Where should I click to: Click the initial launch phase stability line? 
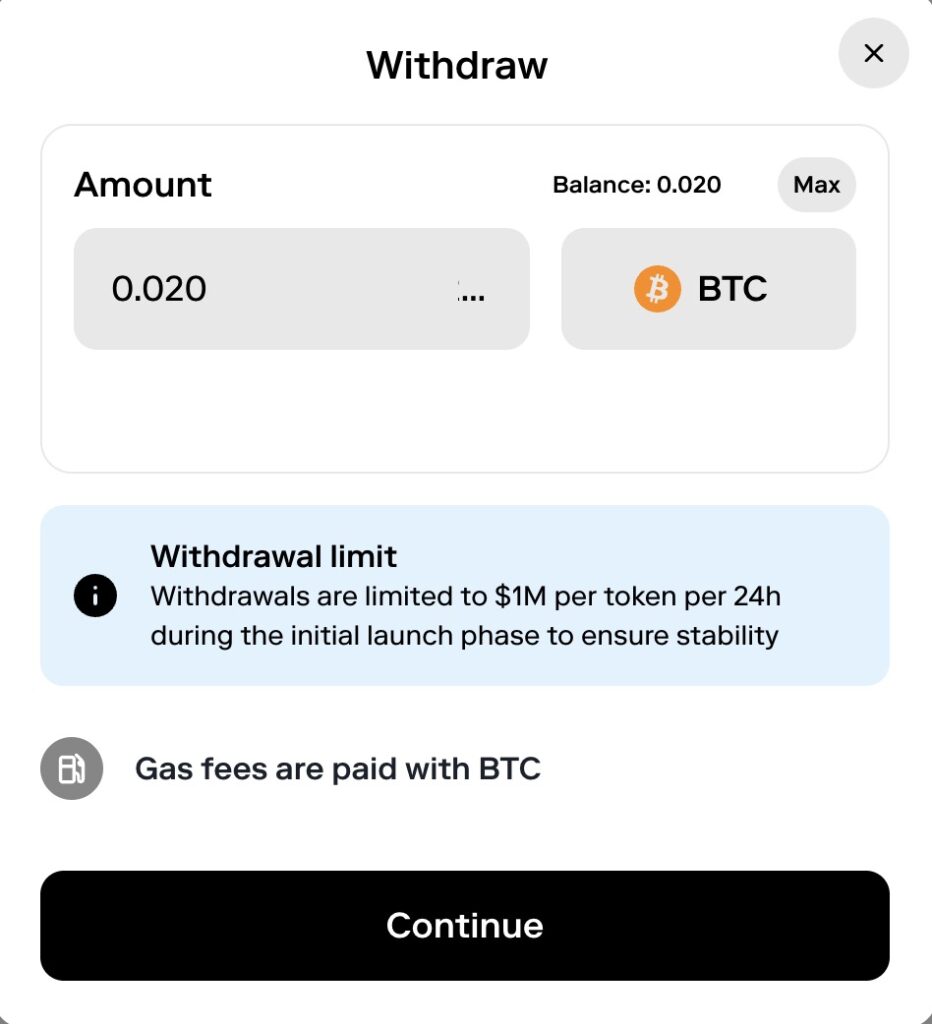[x=464, y=636]
